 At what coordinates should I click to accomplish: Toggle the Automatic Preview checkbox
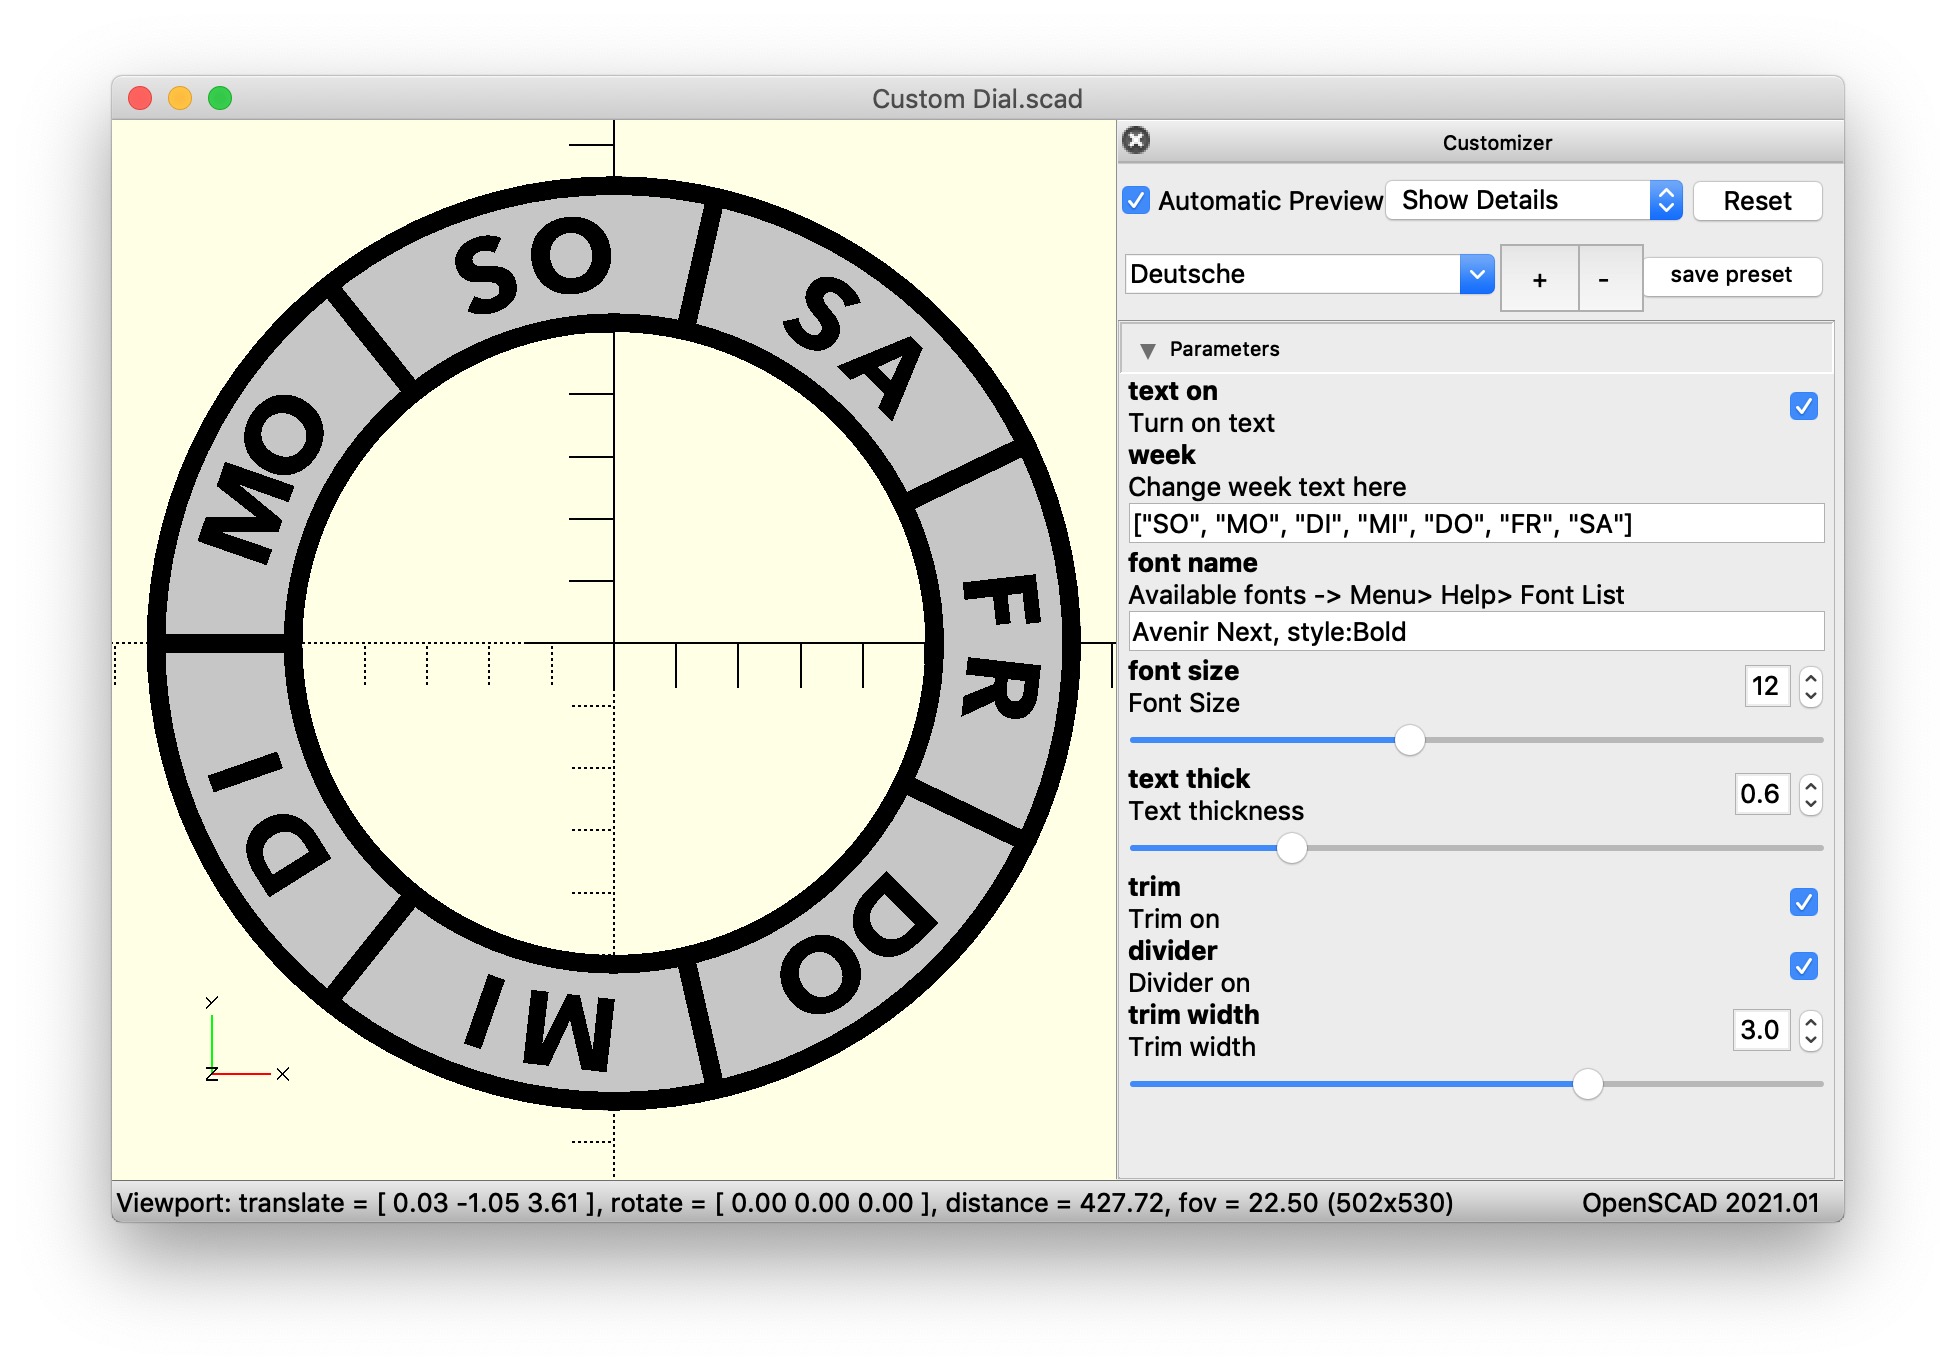[x=1136, y=200]
